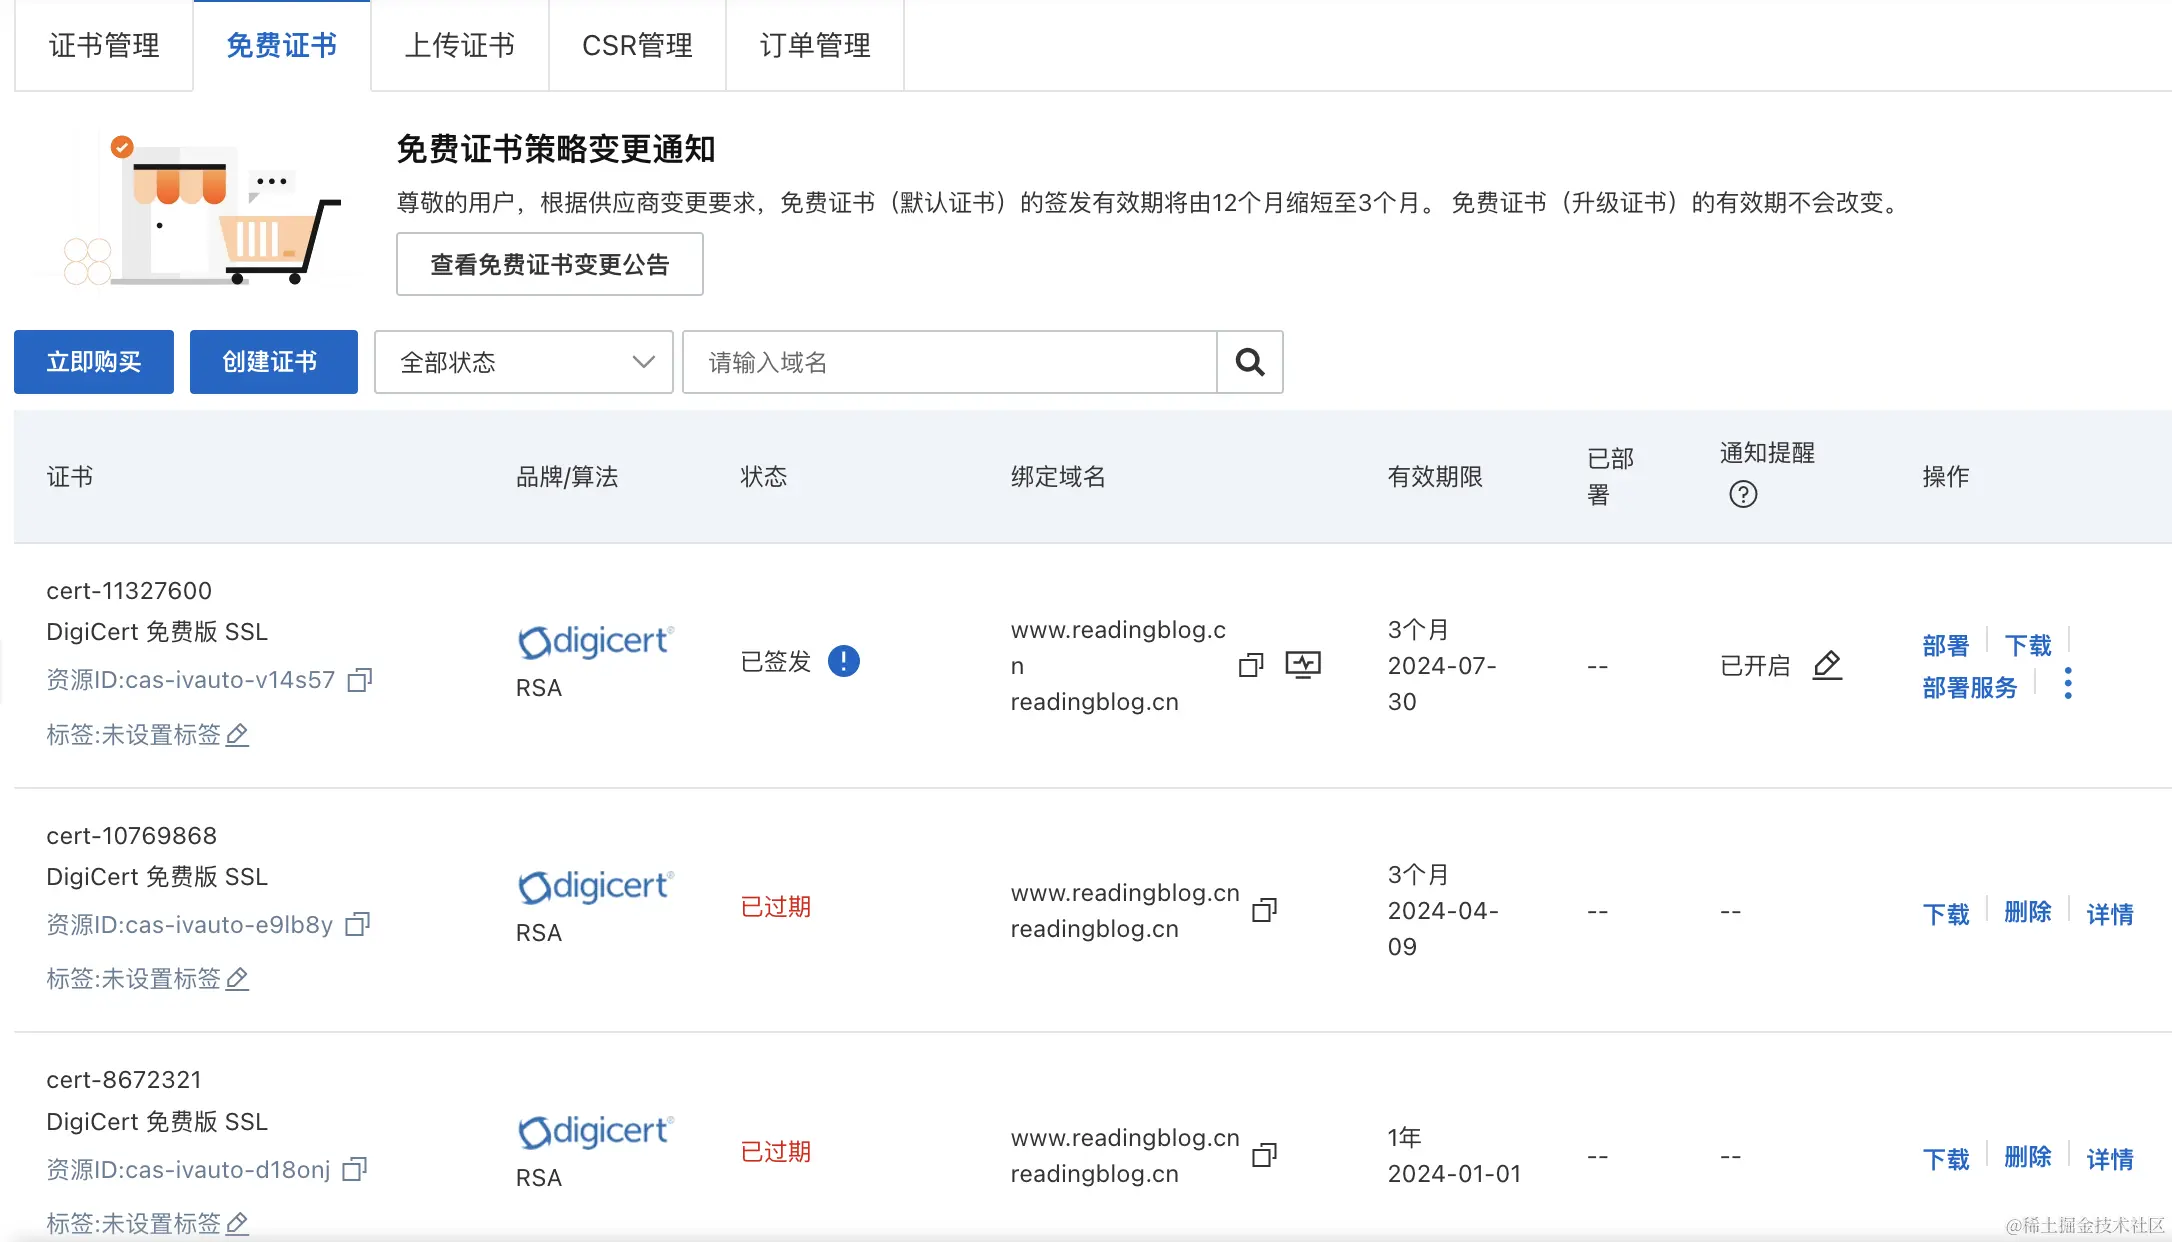Click the 通知提醒 help question icon

point(1743,494)
